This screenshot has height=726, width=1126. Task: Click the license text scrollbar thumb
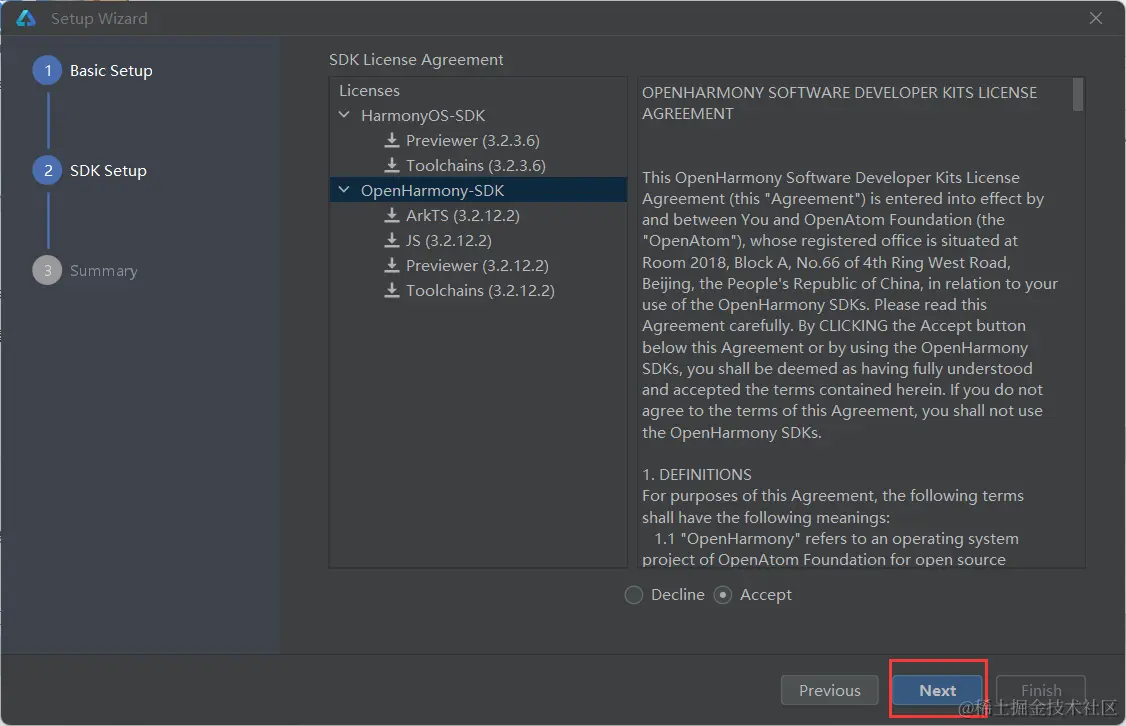coord(1077,95)
